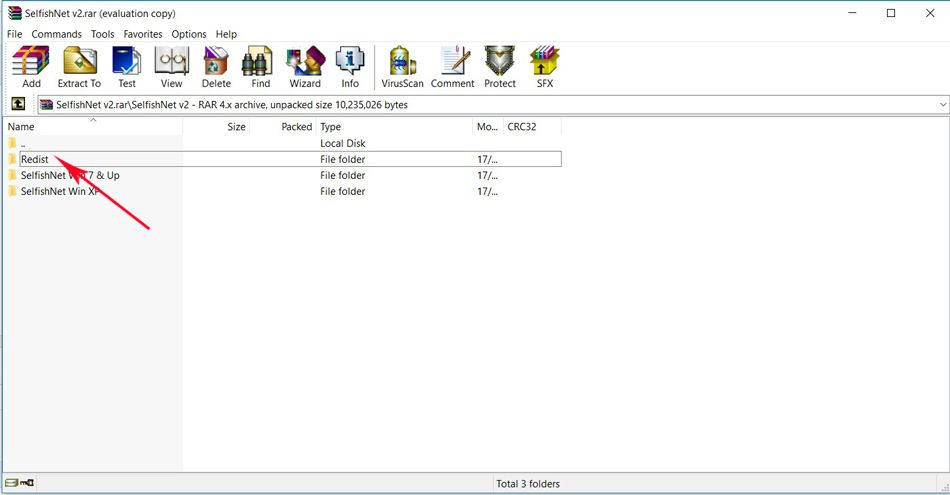Select the SelfishNet Win XP folder icon
Viewport: 950px width, 495px height.
[12, 191]
